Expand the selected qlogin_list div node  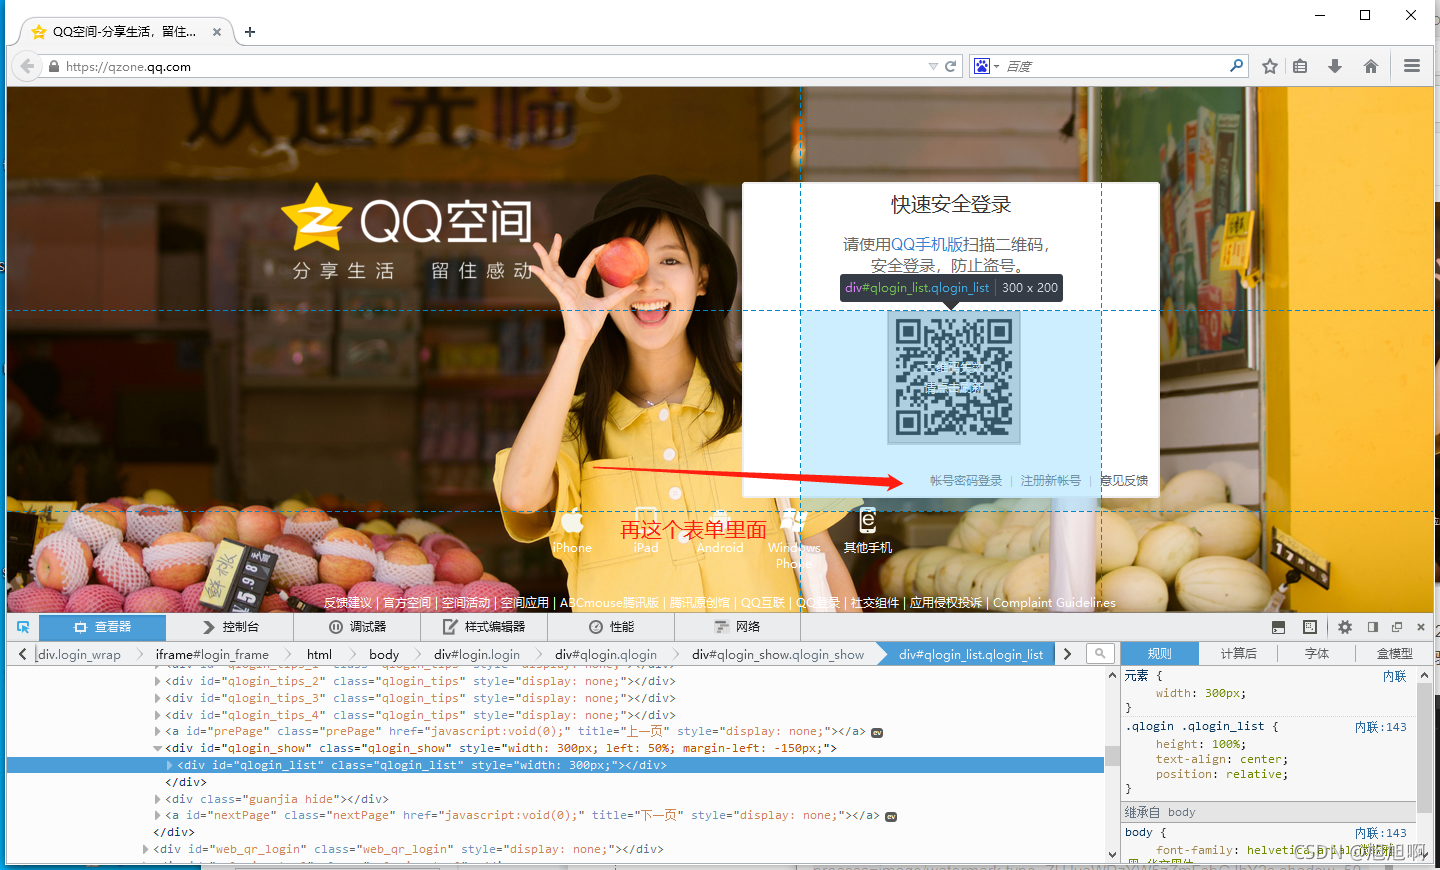click(170, 765)
